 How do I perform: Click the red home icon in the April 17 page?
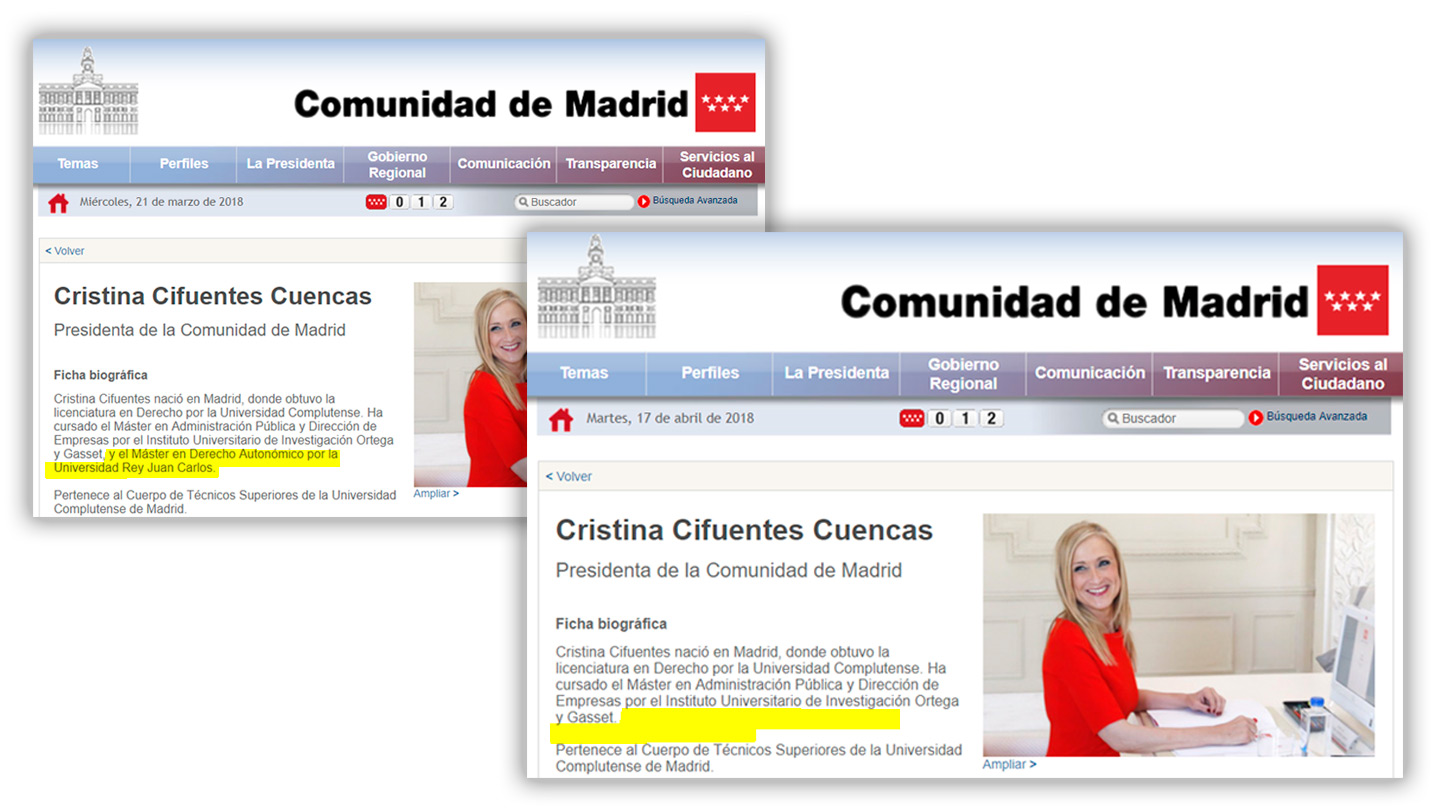point(561,420)
